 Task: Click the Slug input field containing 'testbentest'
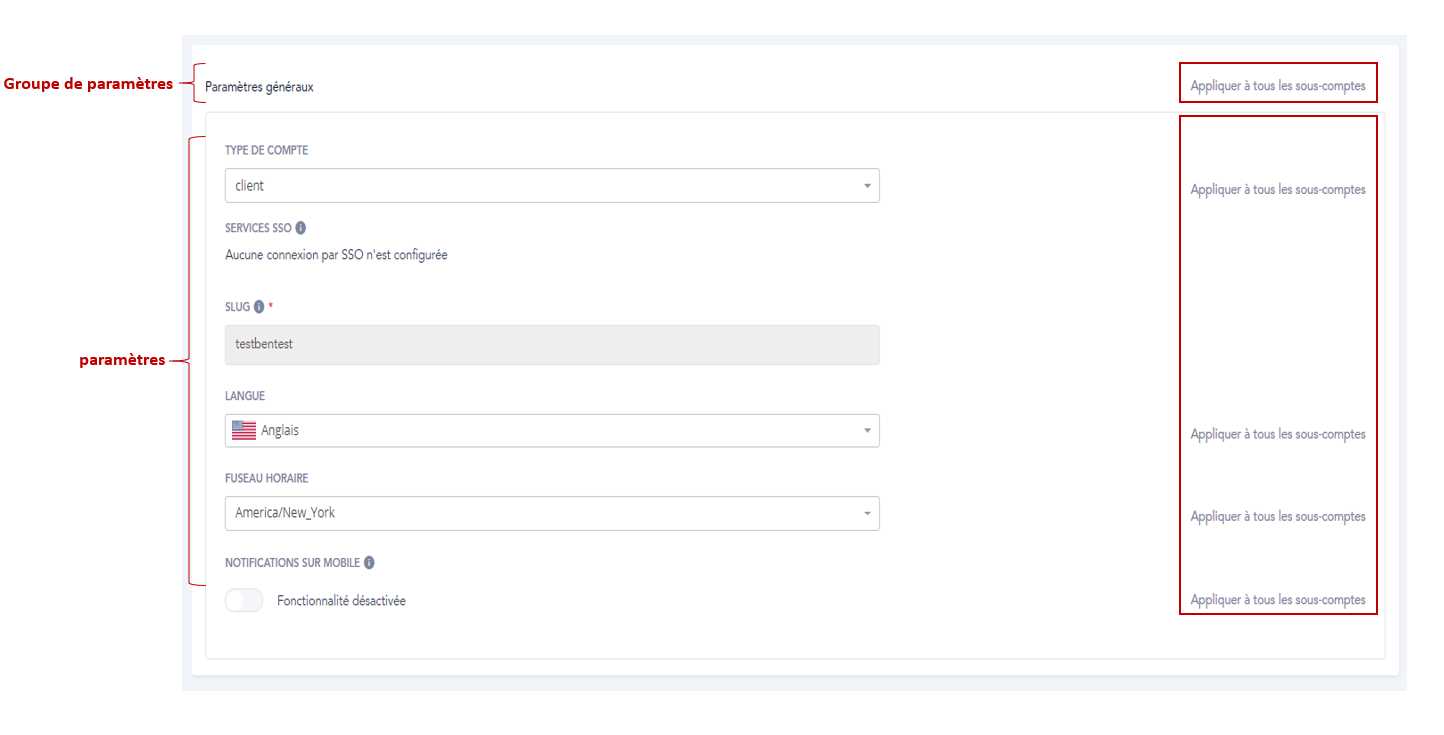click(x=551, y=345)
